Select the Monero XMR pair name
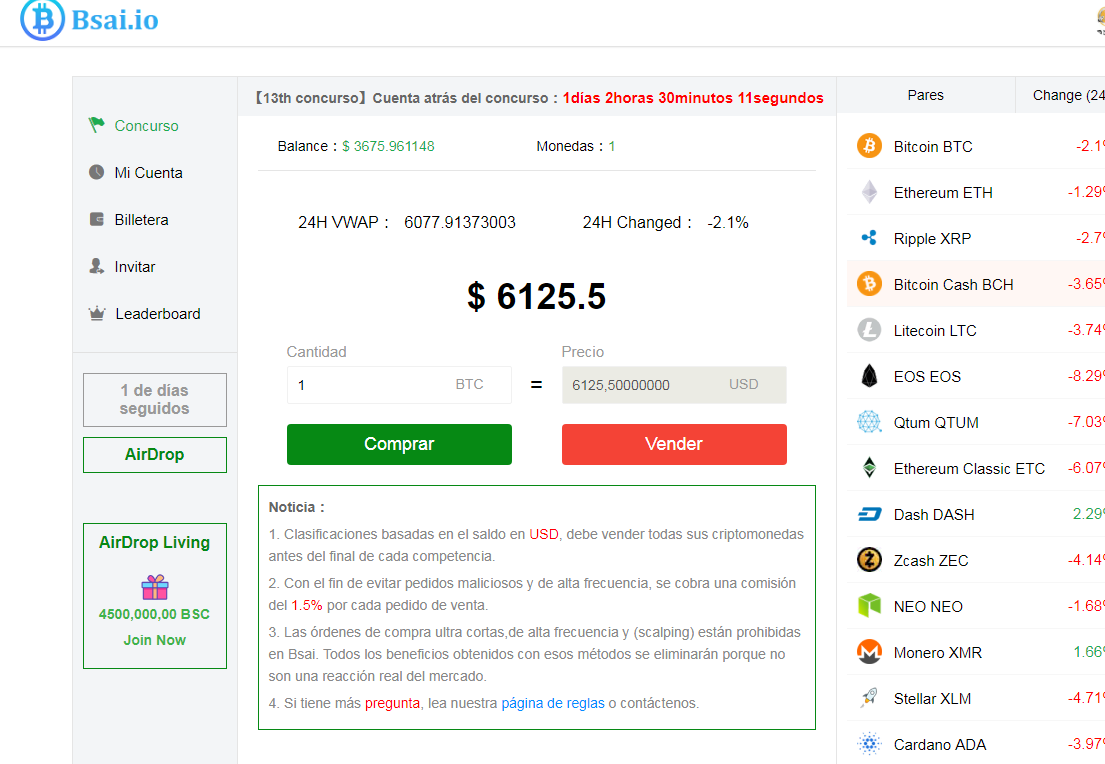 (x=937, y=653)
